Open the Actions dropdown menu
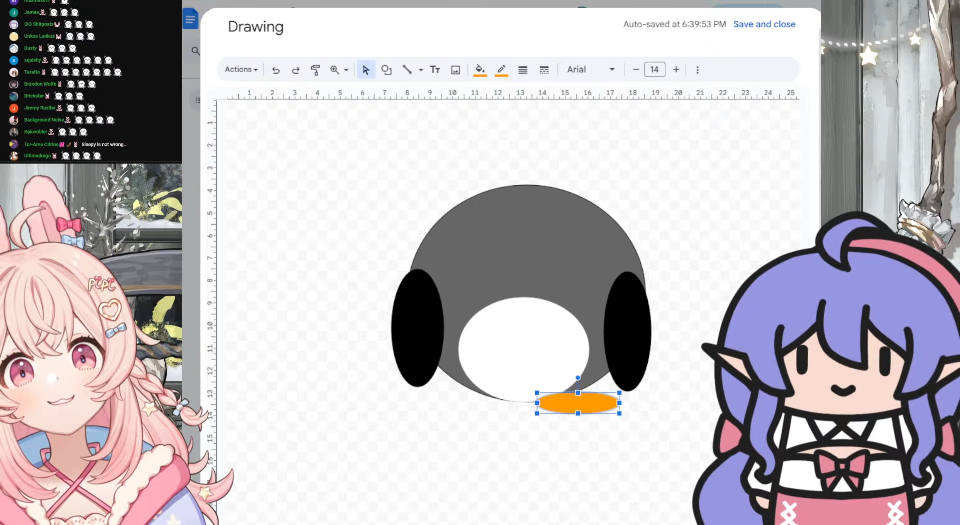960x525 pixels. (241, 70)
